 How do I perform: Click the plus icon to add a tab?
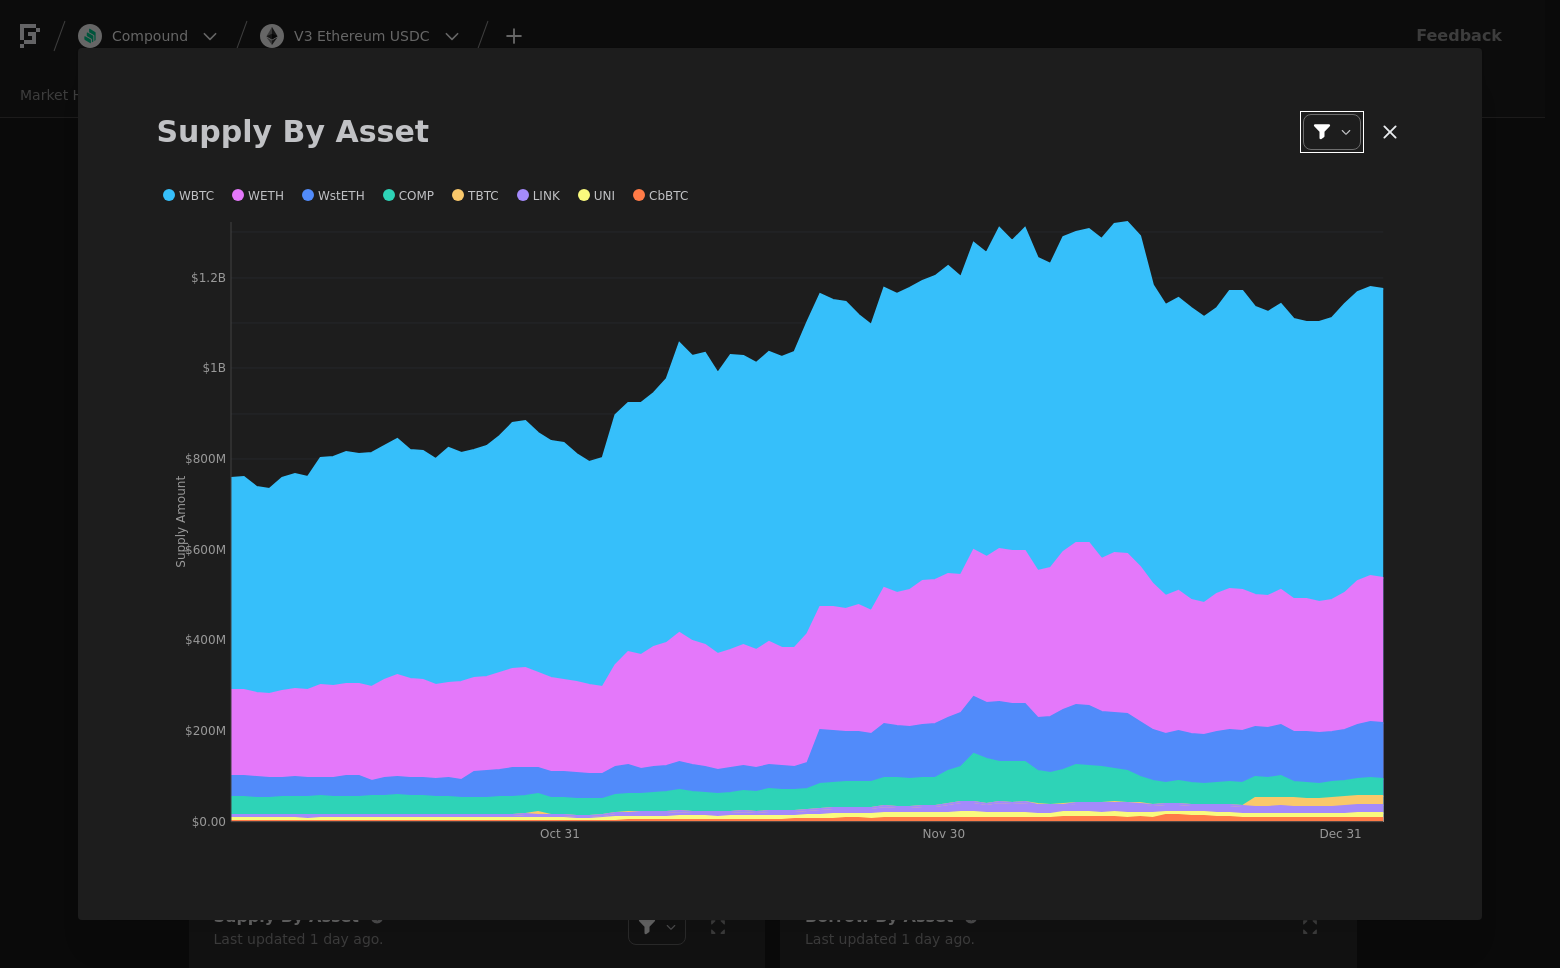click(514, 36)
